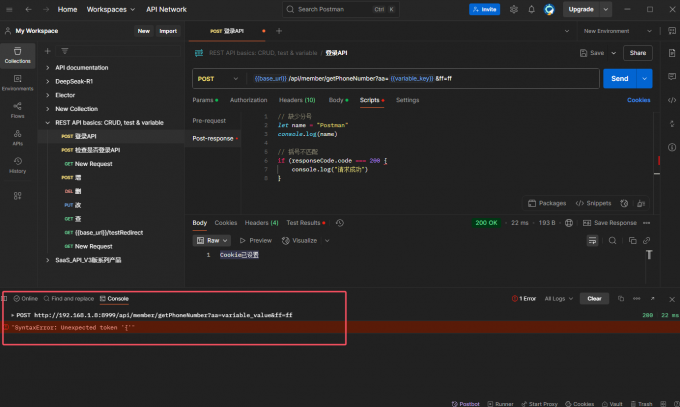Click the hamburger menu icon
The width and height of the screenshot is (680, 407).
tap(9, 9)
